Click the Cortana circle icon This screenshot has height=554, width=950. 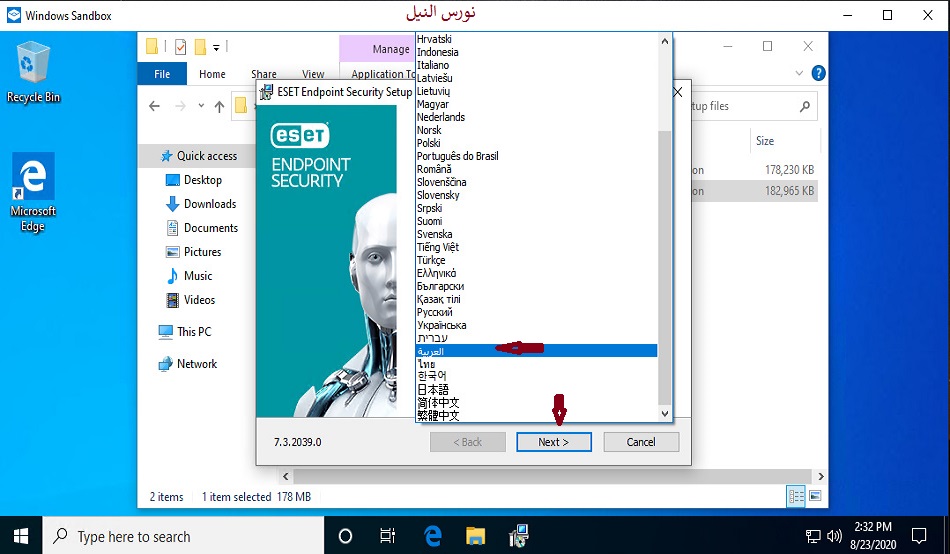[x=345, y=536]
